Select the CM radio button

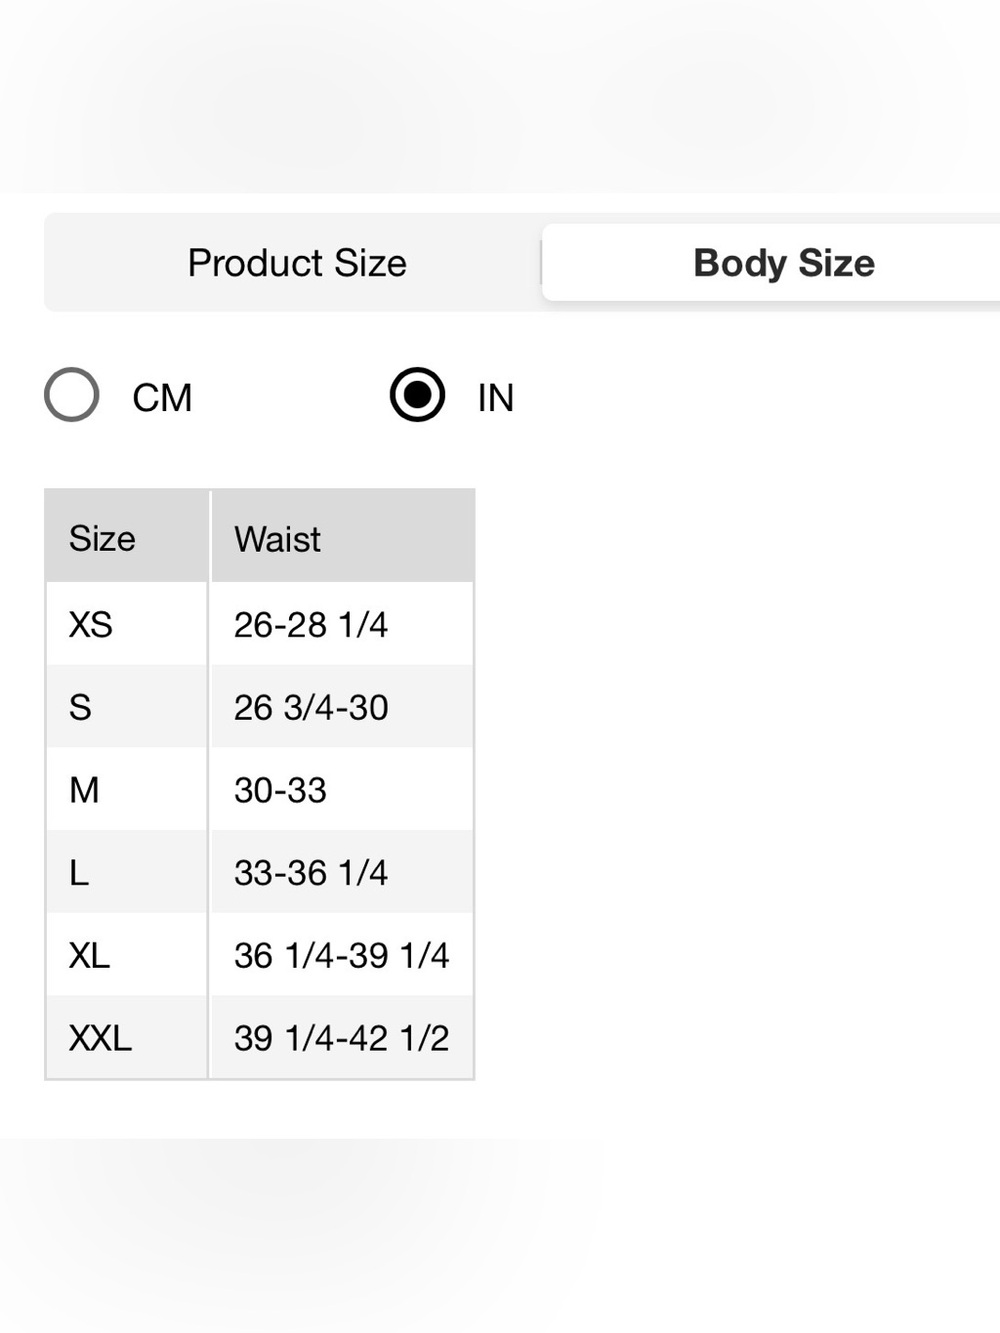tap(72, 395)
